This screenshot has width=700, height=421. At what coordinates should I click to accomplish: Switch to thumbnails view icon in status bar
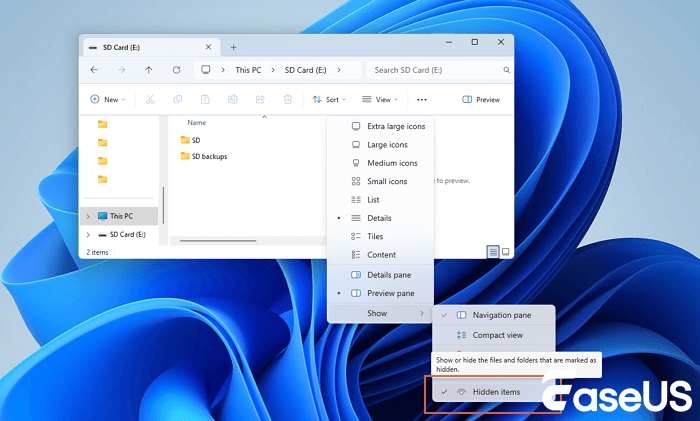(x=505, y=252)
